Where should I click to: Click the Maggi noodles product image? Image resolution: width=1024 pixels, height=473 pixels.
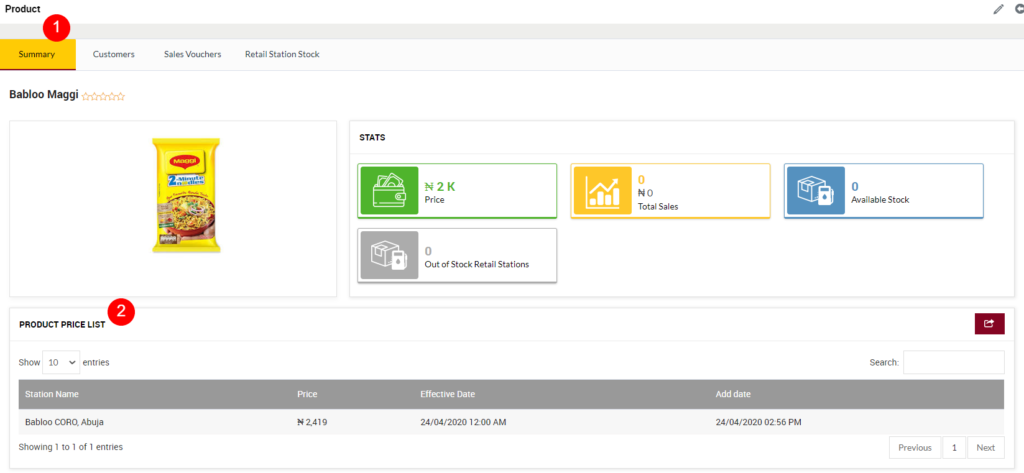pos(186,195)
